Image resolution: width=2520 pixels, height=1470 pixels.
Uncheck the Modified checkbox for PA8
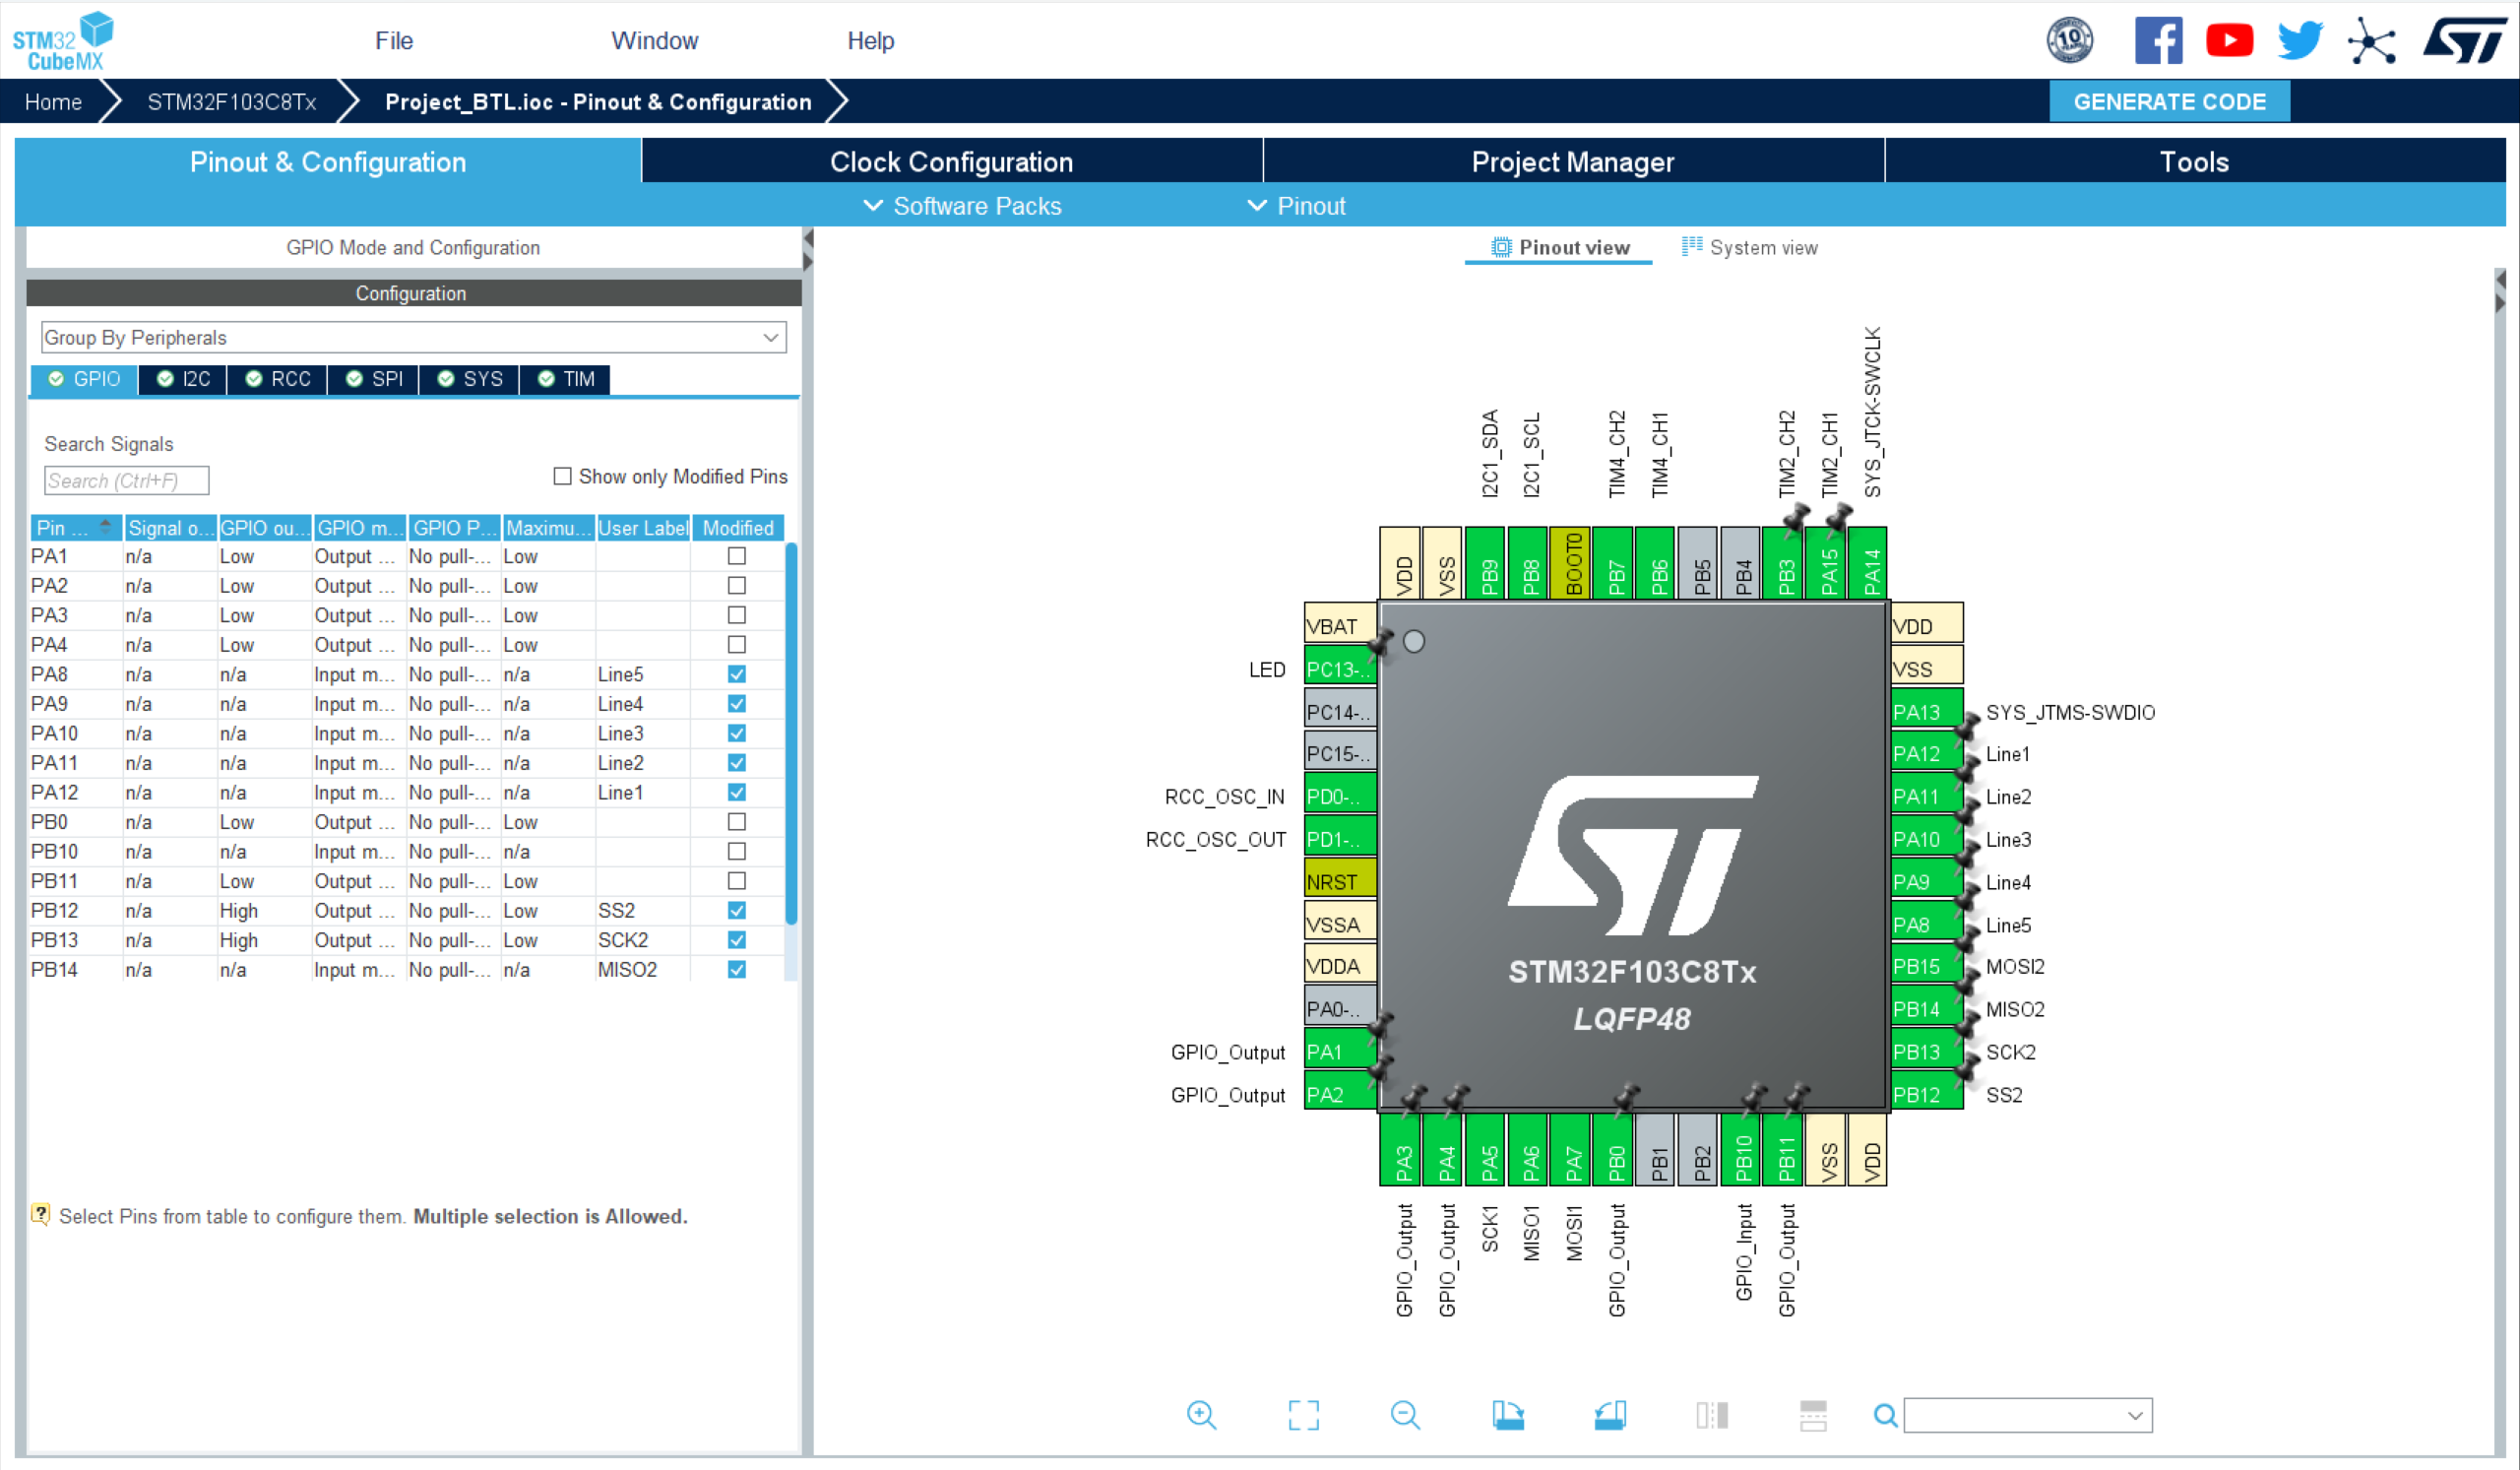pos(737,674)
